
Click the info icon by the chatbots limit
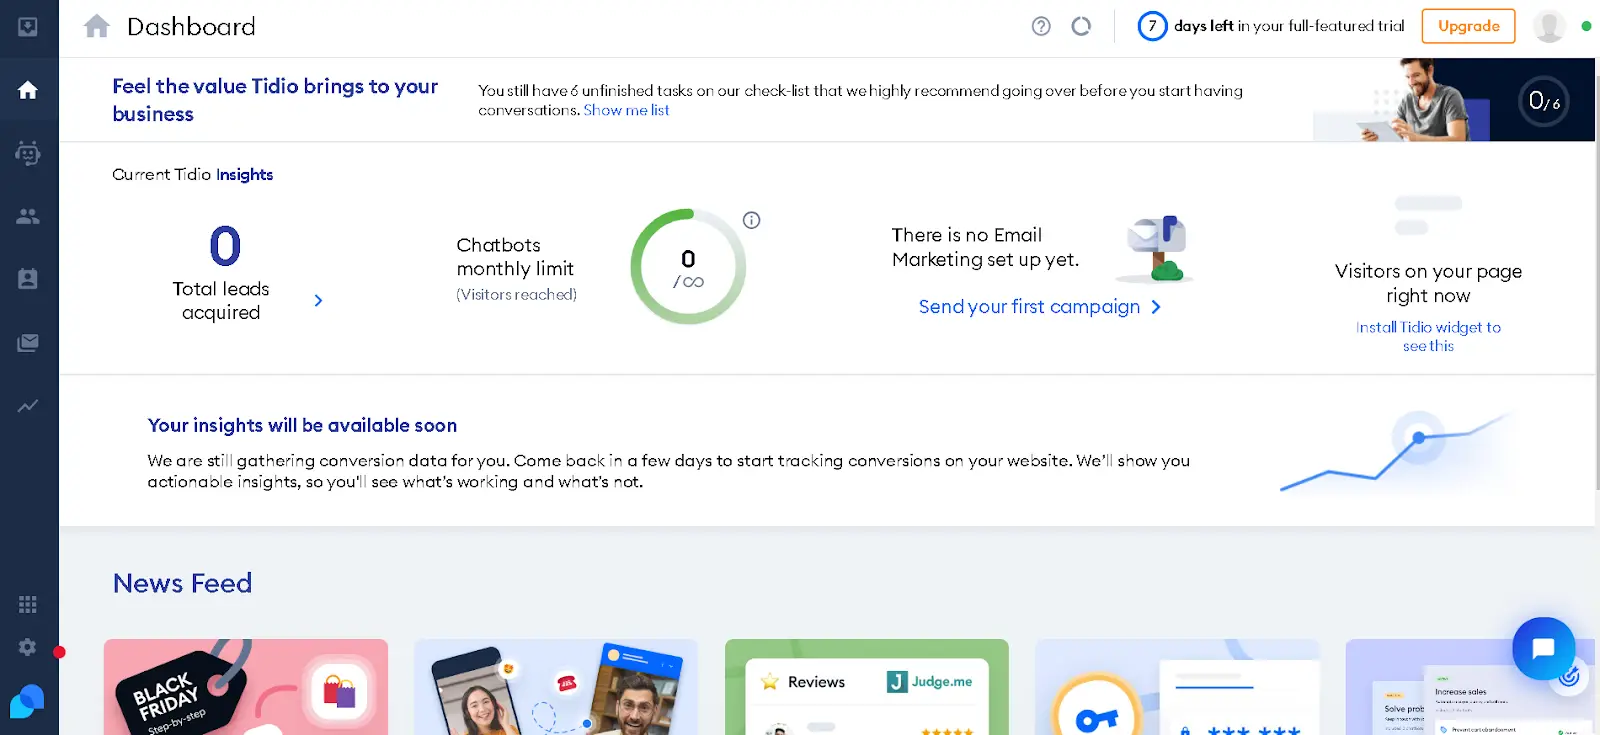pyautogui.click(x=751, y=220)
